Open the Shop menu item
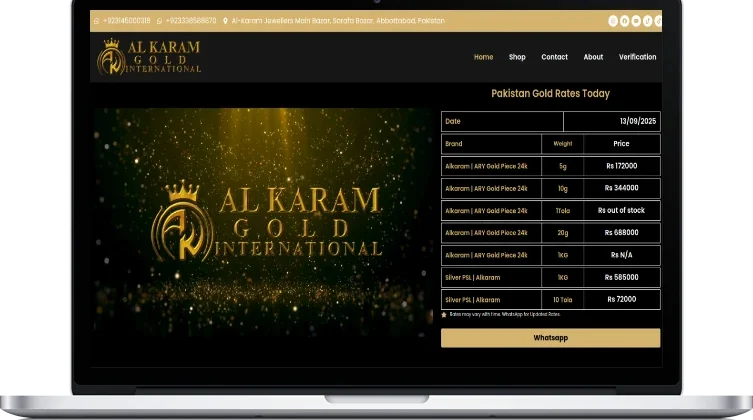753x420 pixels. (x=517, y=57)
